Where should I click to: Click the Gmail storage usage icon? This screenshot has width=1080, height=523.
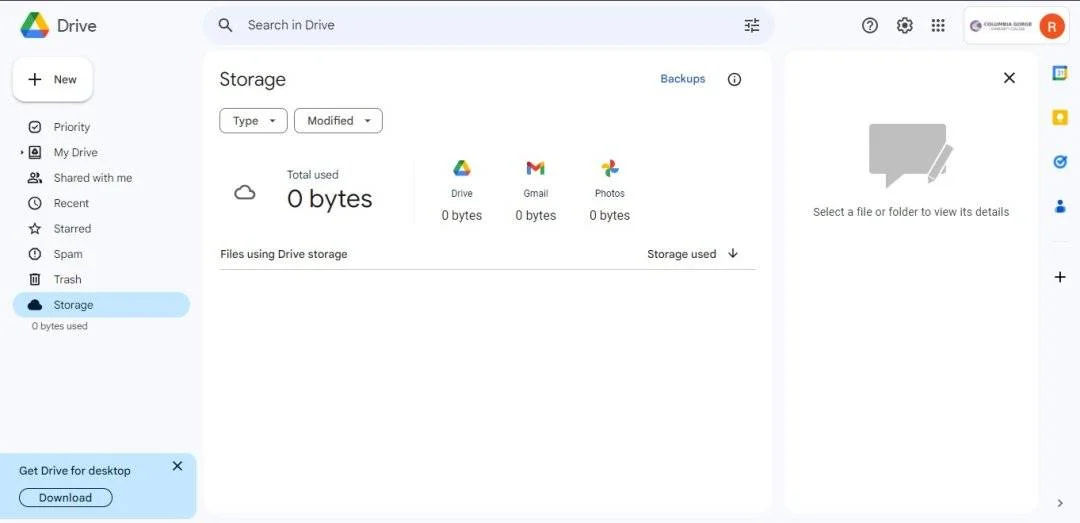pos(535,168)
